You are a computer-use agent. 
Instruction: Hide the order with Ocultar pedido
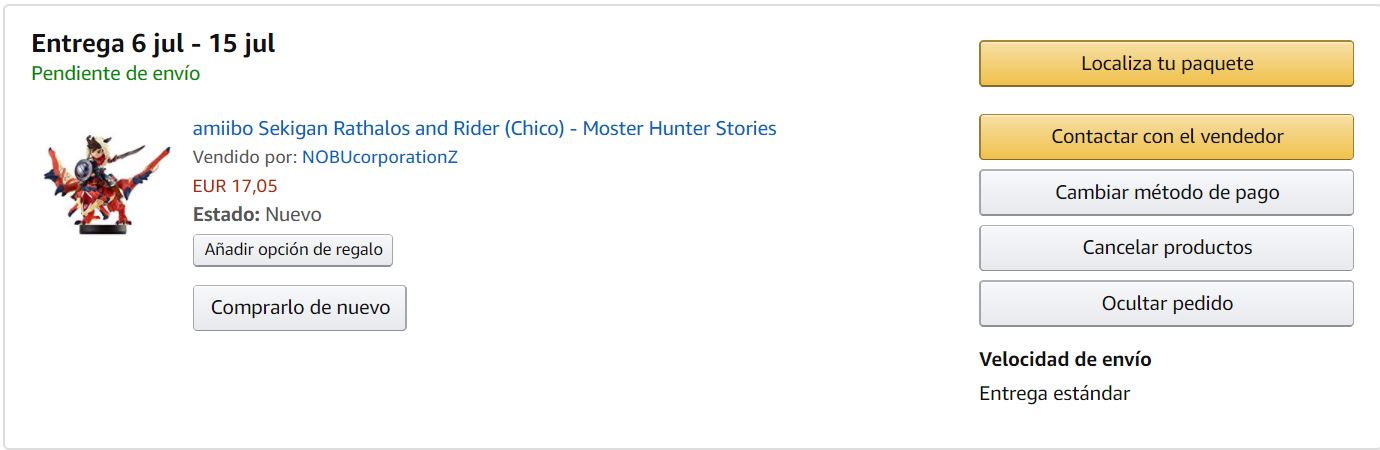tap(1166, 303)
